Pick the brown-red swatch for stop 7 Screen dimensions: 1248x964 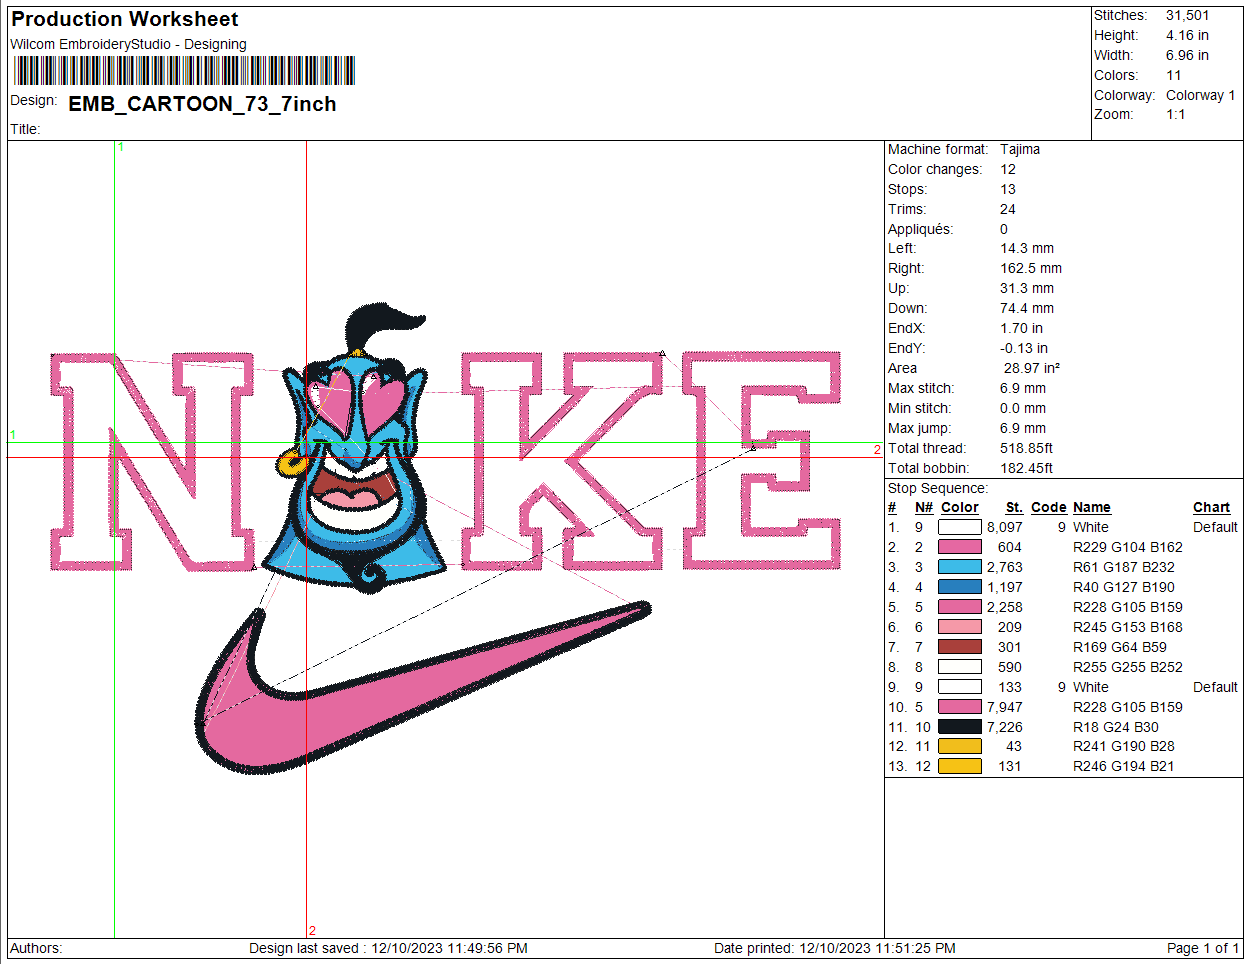tap(960, 647)
